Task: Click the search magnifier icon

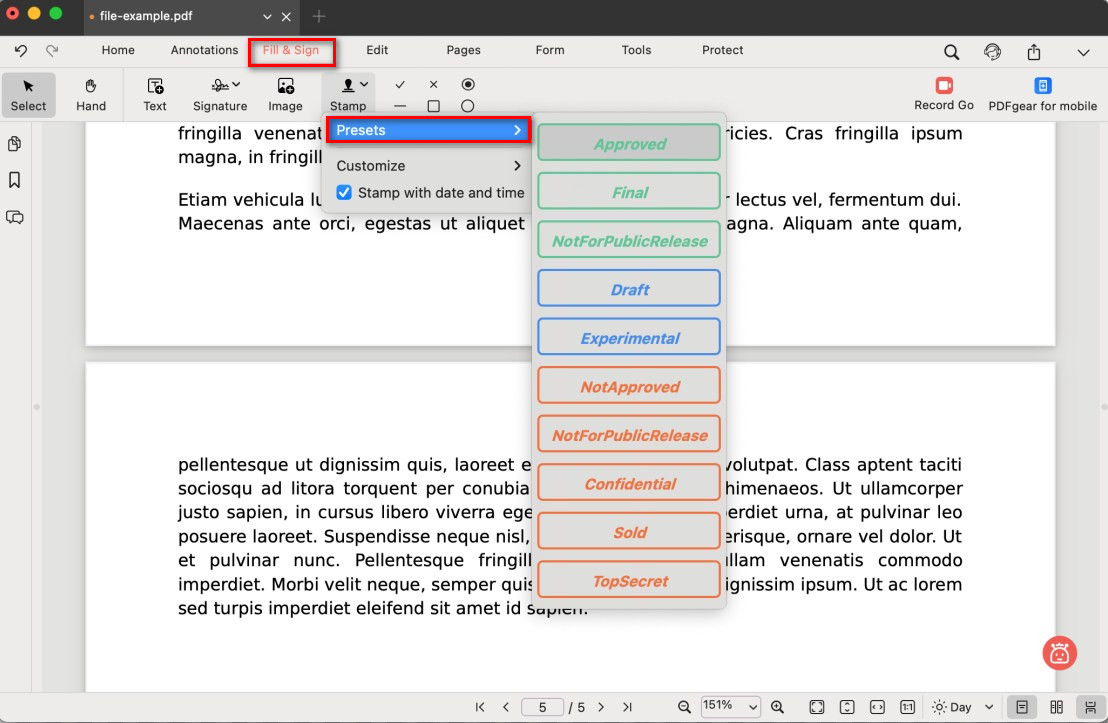Action: 951,52
